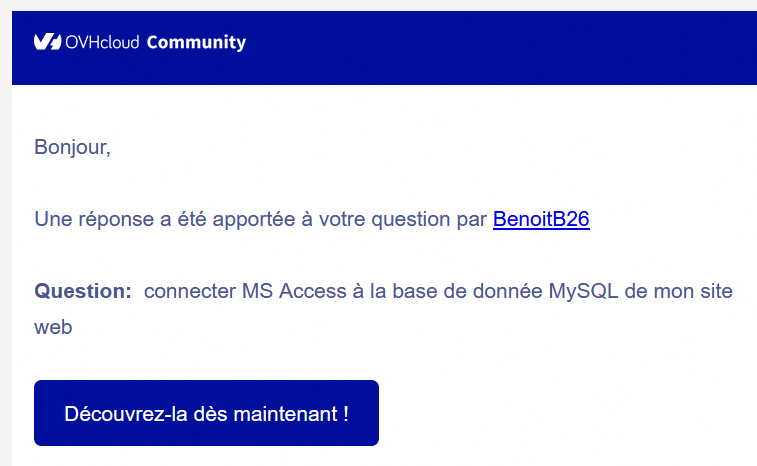Click the bold "Question:" label

tap(83, 292)
